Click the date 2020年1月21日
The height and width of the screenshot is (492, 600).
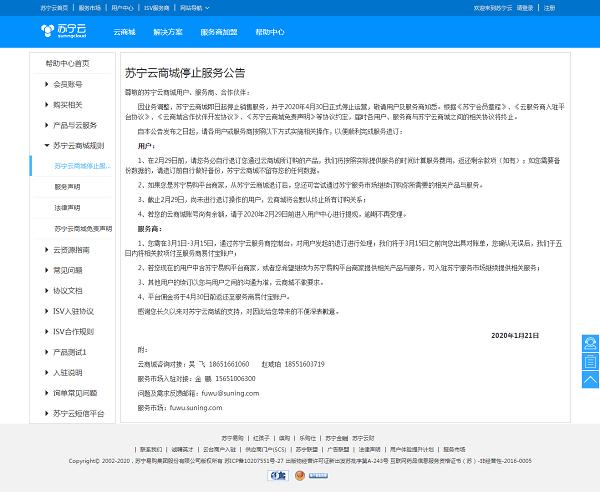tap(515, 336)
